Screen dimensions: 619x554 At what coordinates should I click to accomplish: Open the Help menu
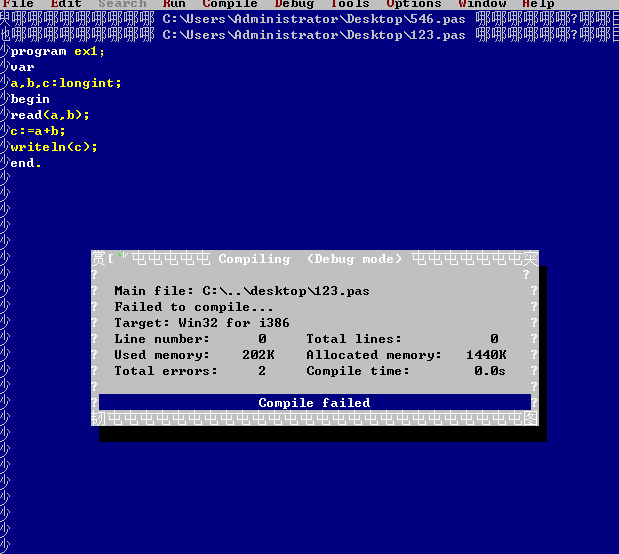point(538,4)
